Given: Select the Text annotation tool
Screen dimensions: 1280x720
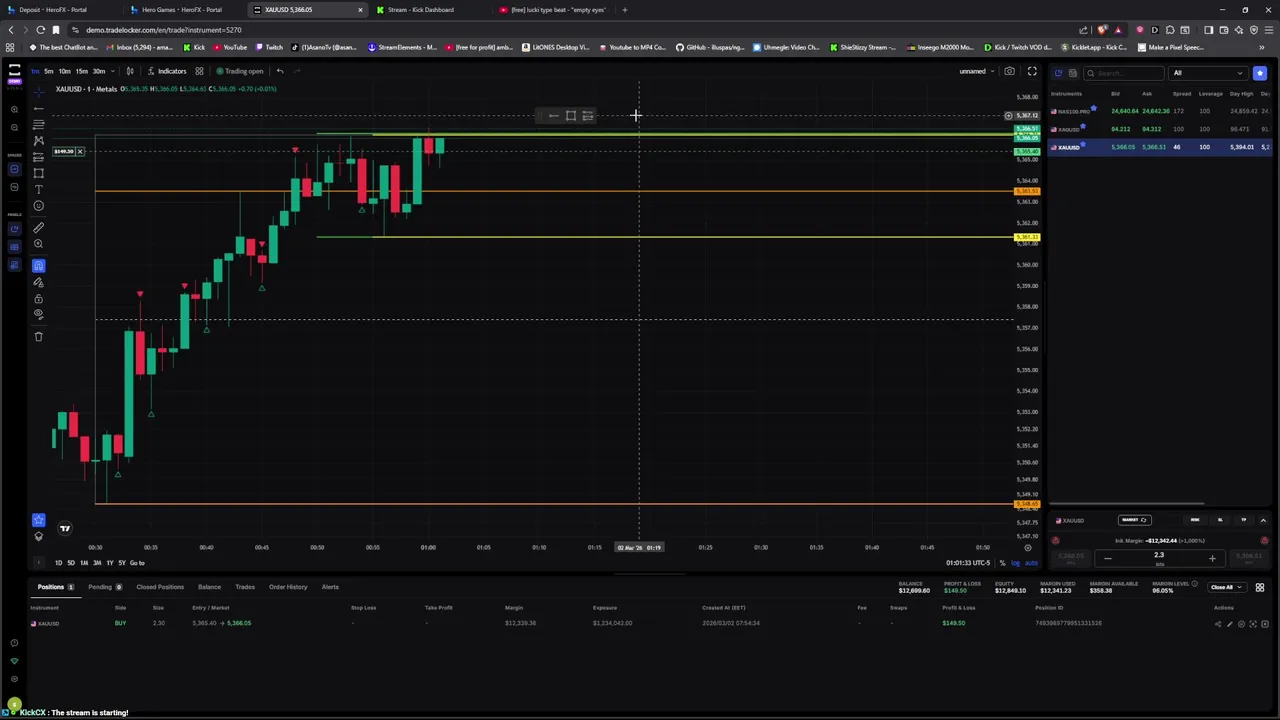Looking at the screenshot, I should coord(38,189).
